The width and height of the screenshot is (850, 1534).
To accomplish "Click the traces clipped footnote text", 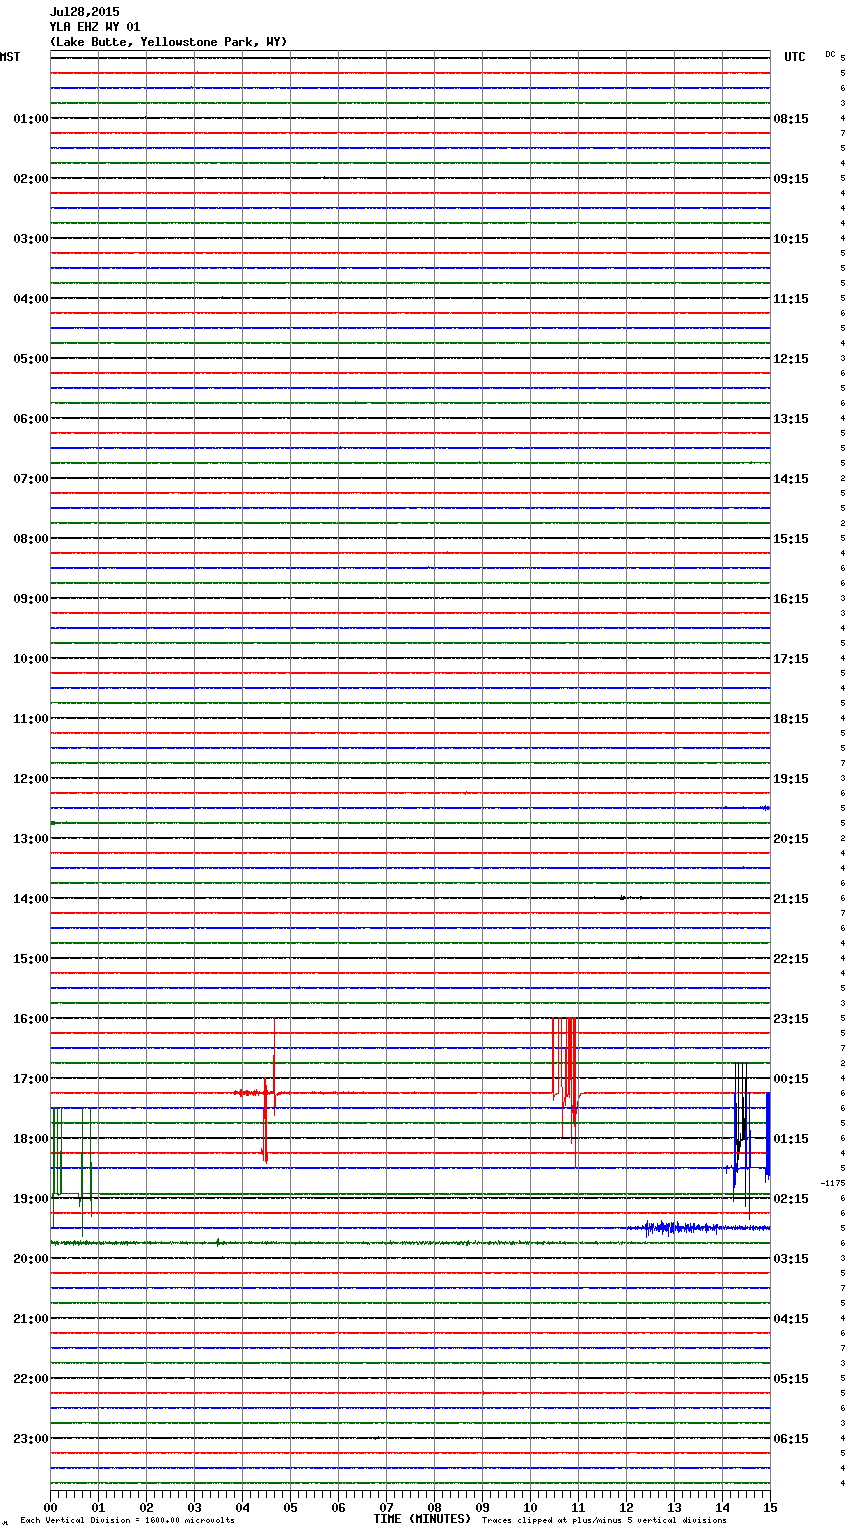I will click(x=604, y=1520).
